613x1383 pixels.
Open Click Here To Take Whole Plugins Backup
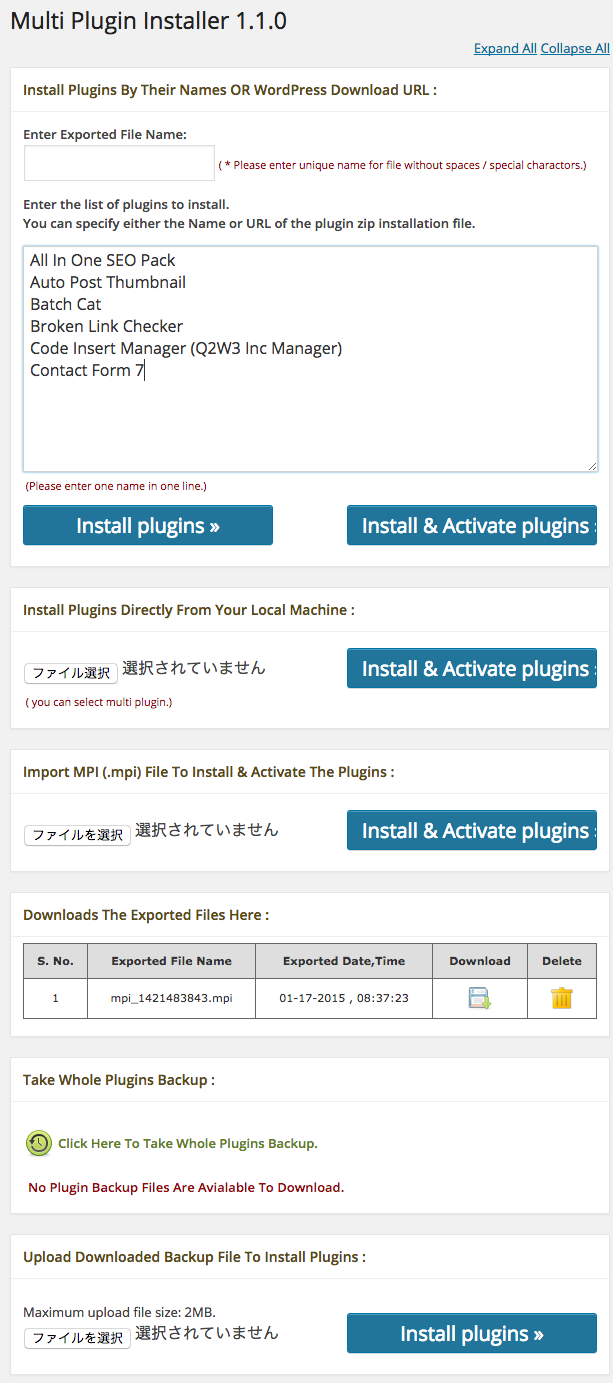188,1143
